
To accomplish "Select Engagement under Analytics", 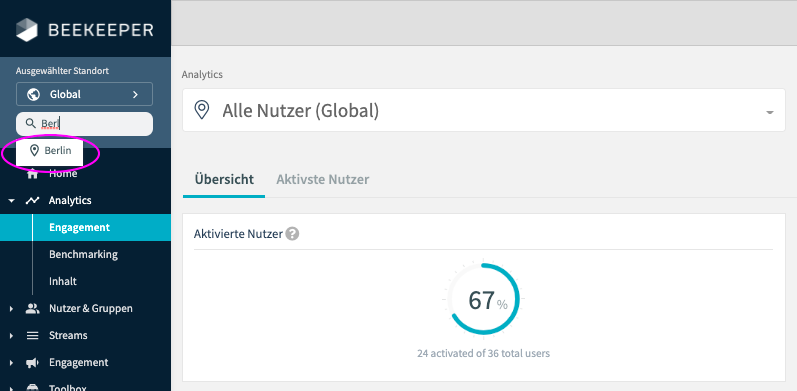I will (x=85, y=227).
